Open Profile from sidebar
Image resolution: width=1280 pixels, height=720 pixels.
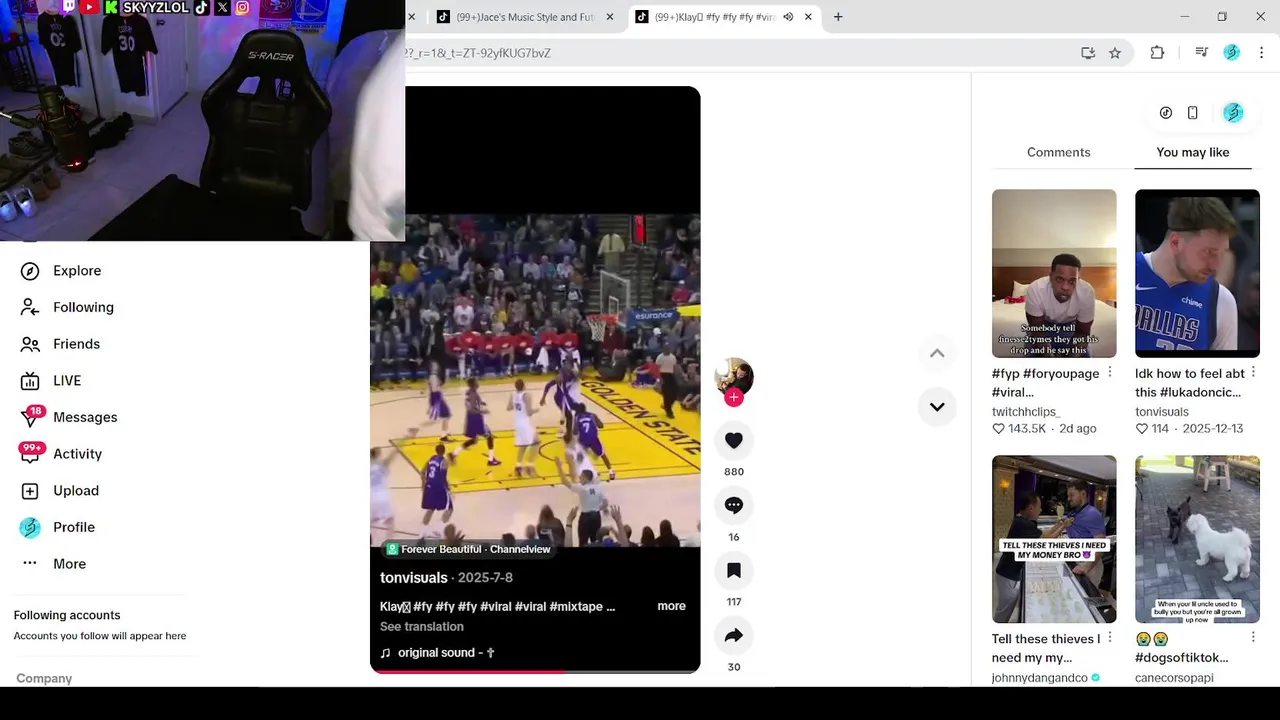click(x=57, y=527)
